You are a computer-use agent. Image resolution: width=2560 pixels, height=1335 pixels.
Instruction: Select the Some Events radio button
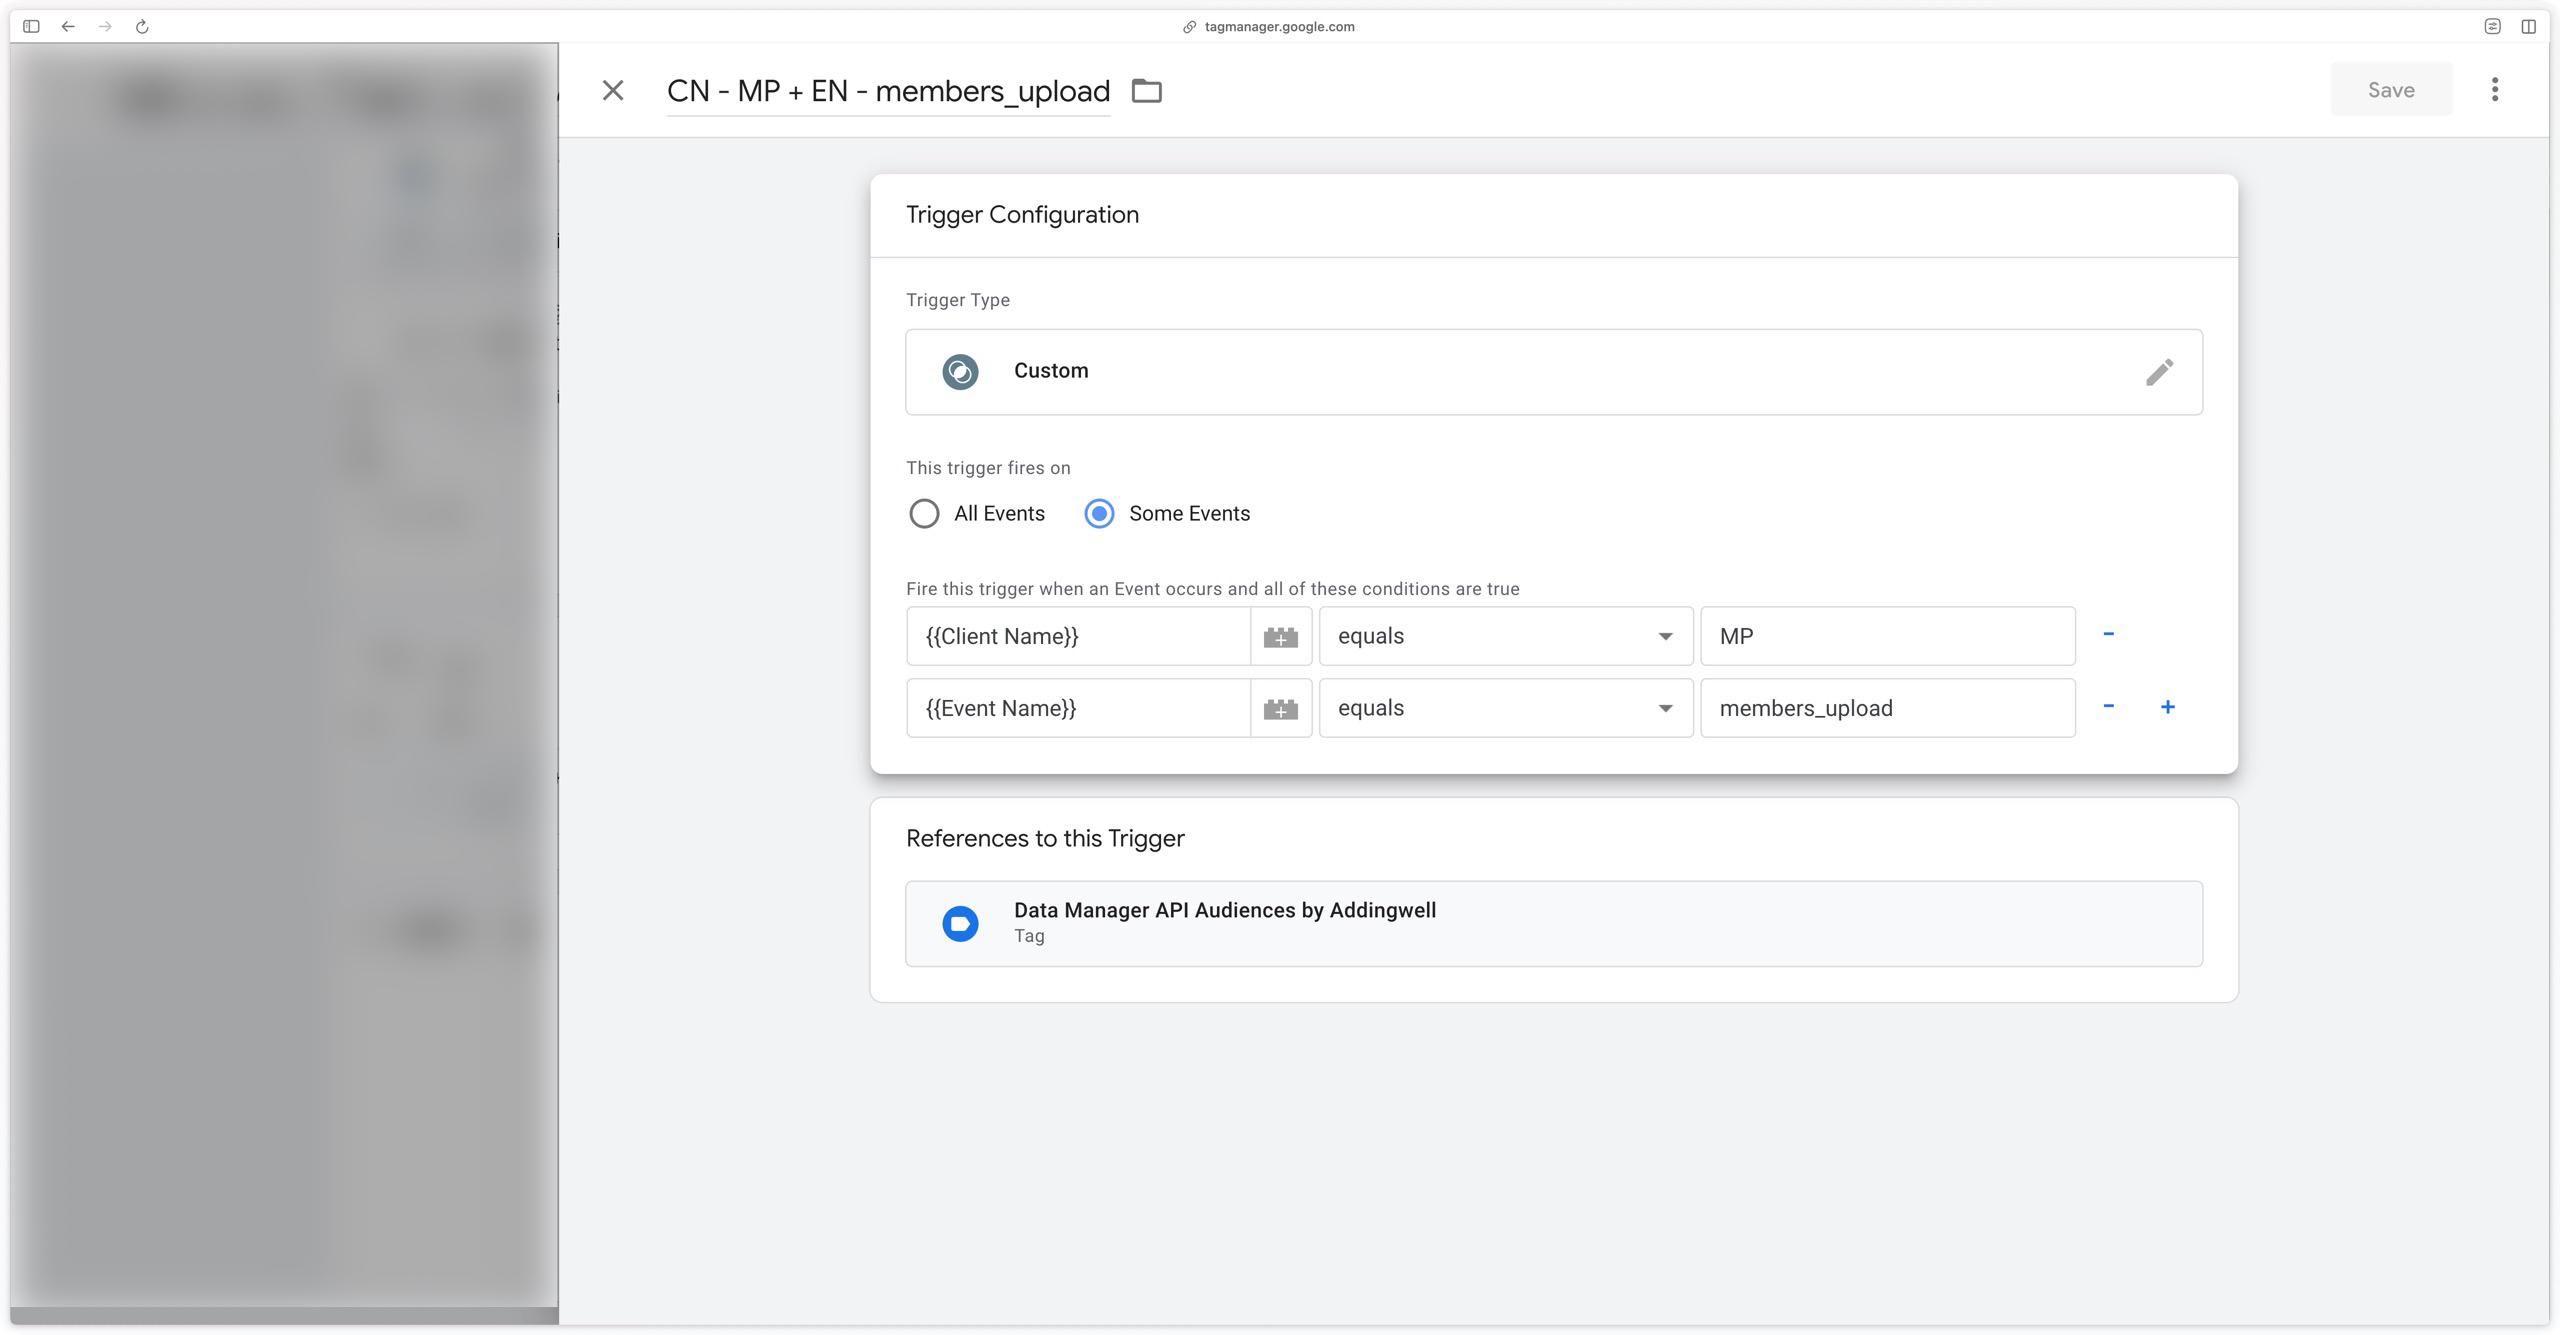click(x=1099, y=514)
